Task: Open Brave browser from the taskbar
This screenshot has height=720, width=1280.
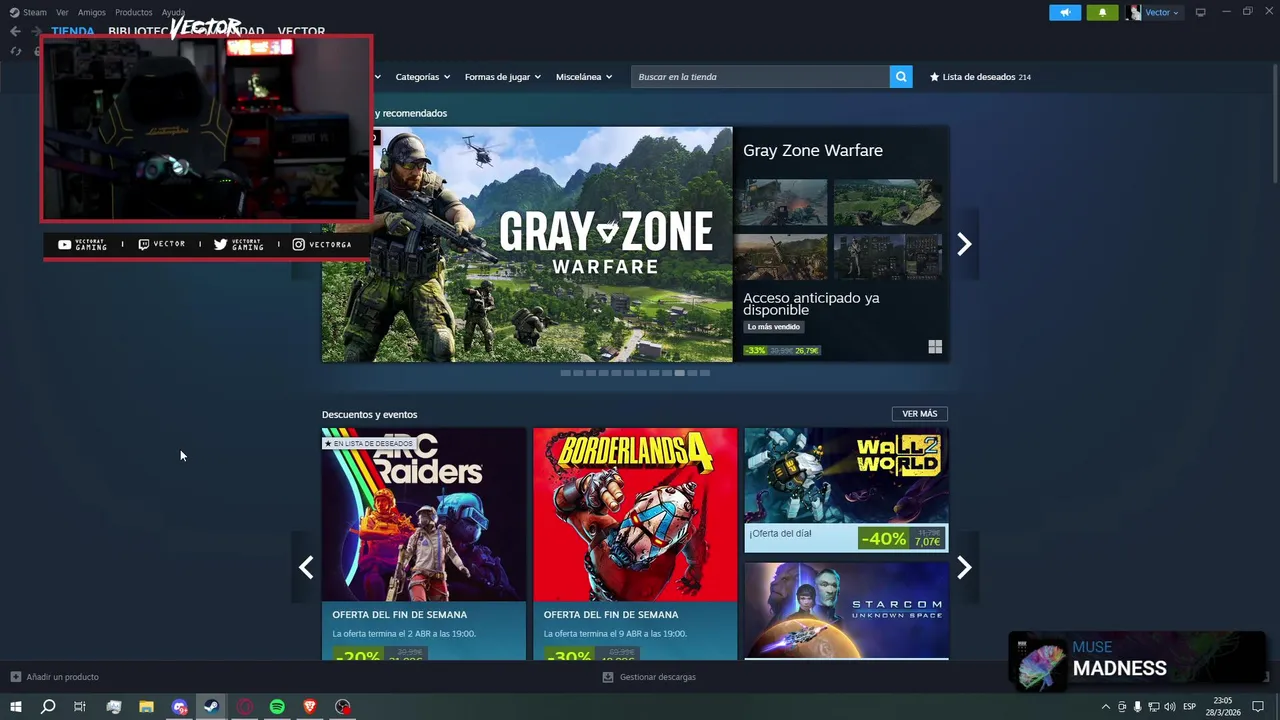Action: 310,707
